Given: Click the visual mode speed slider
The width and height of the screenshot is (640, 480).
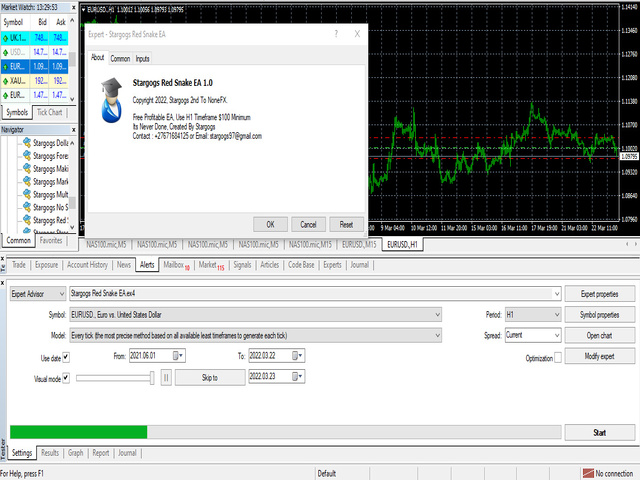Looking at the screenshot, I should (x=115, y=378).
